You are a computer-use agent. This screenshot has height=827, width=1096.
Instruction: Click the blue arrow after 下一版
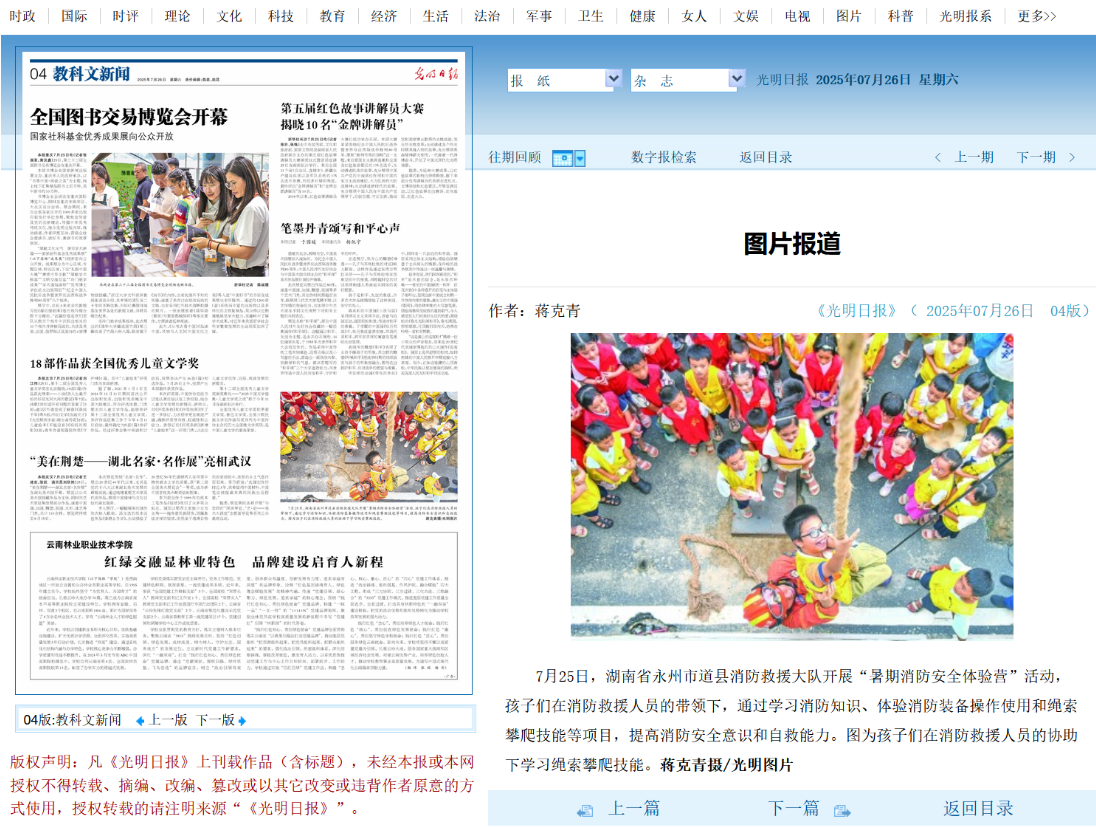click(x=243, y=720)
